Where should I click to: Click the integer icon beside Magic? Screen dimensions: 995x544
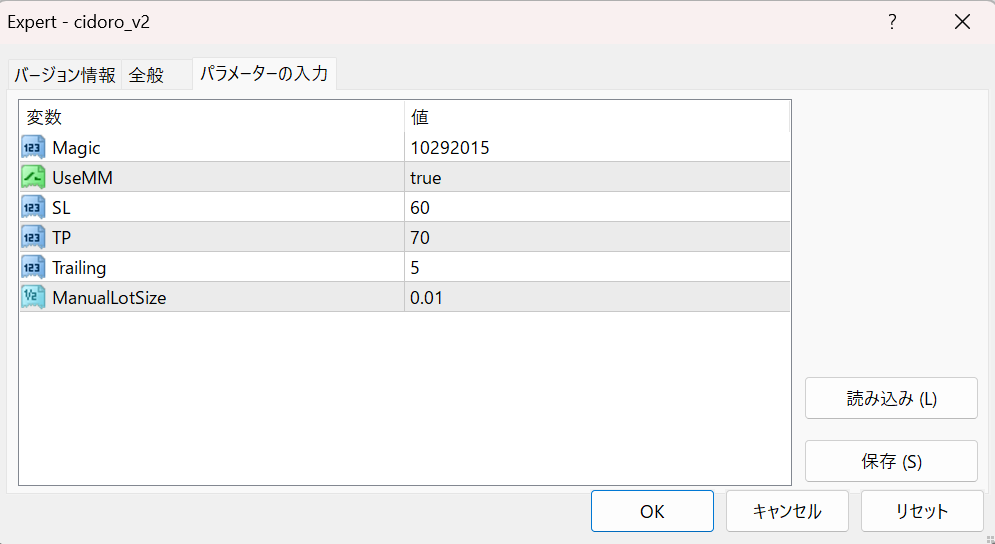click(33, 147)
